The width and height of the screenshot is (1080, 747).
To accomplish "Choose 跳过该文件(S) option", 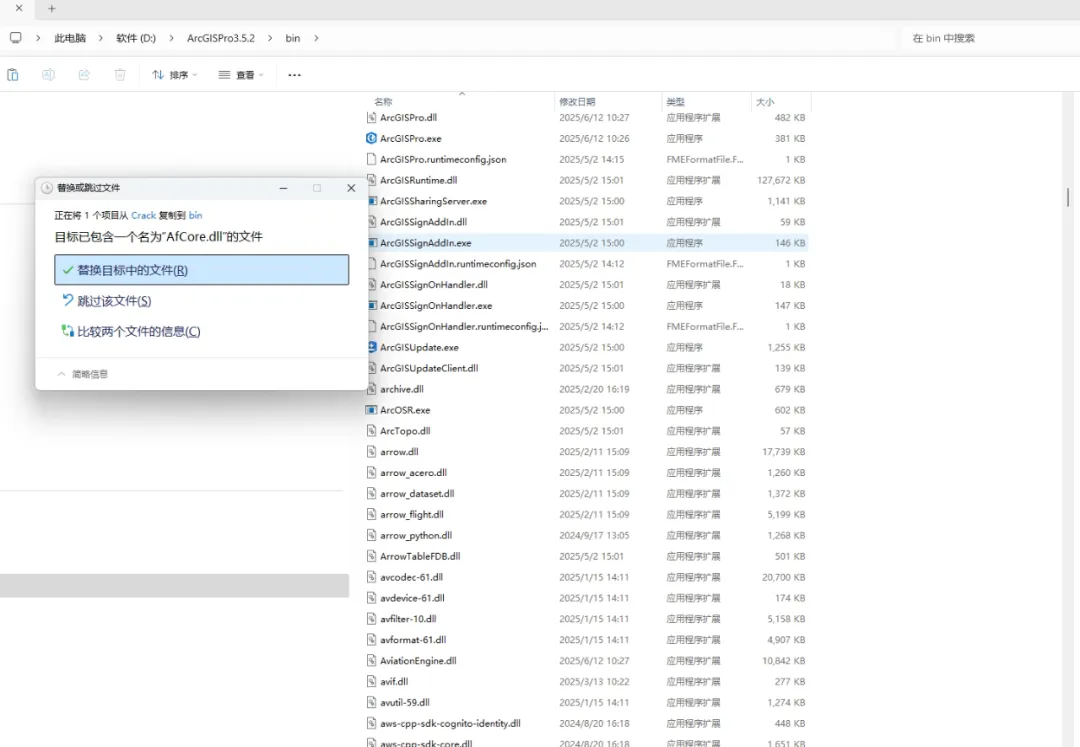I will [x=107, y=301].
